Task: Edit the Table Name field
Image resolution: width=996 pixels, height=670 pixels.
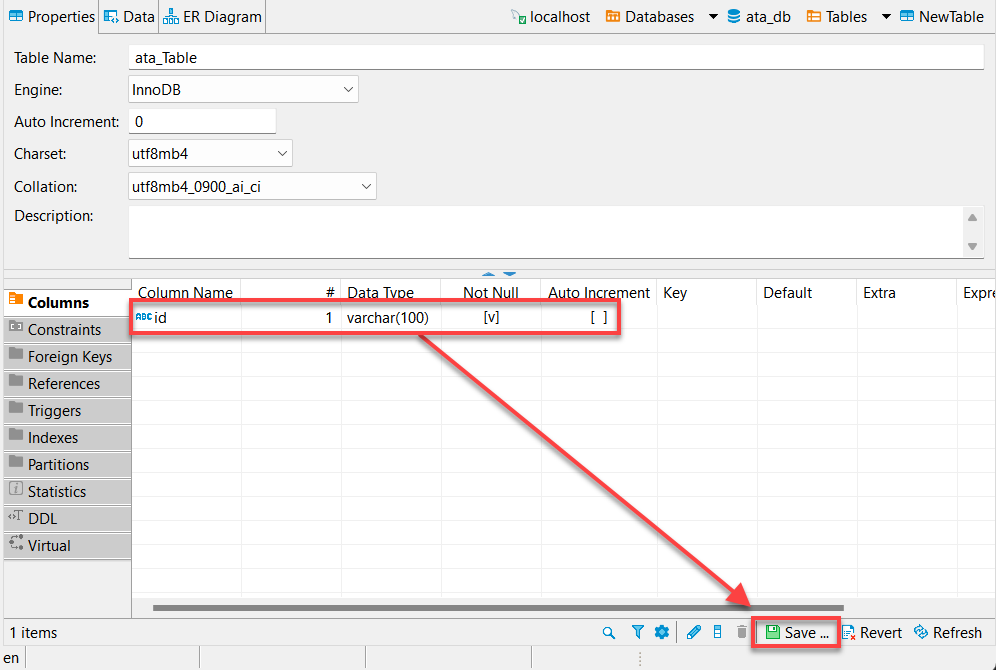Action: click(556, 57)
